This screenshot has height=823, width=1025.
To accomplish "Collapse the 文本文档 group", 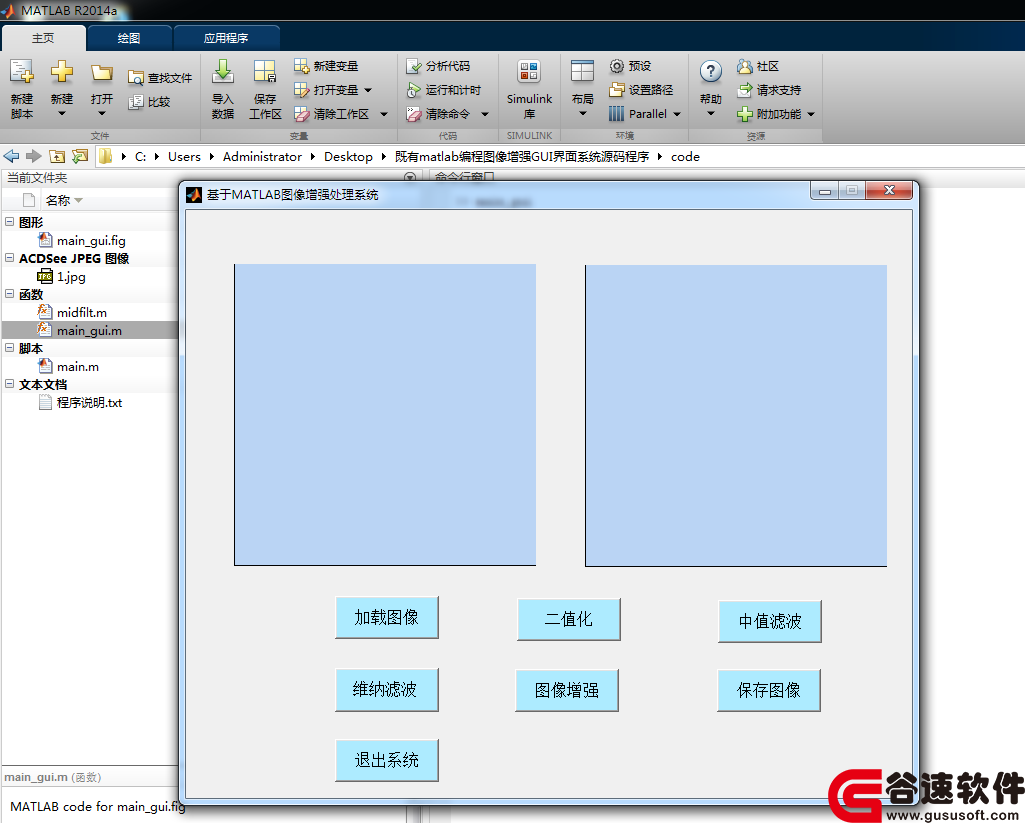I will [x=9, y=384].
